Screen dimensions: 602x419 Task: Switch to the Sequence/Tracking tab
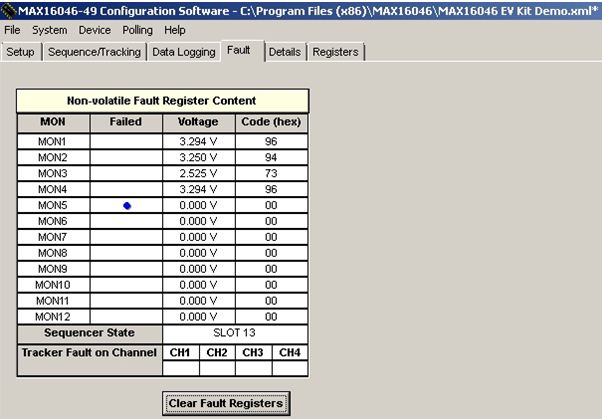pyautogui.click(x=94, y=52)
